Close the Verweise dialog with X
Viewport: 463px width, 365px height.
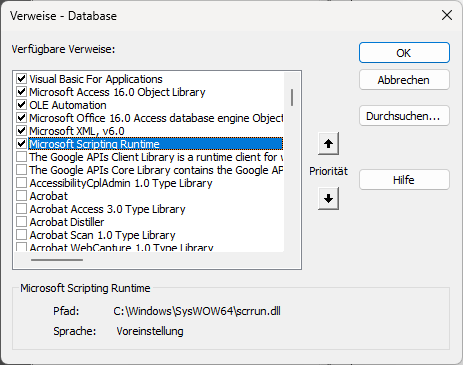pos(447,15)
